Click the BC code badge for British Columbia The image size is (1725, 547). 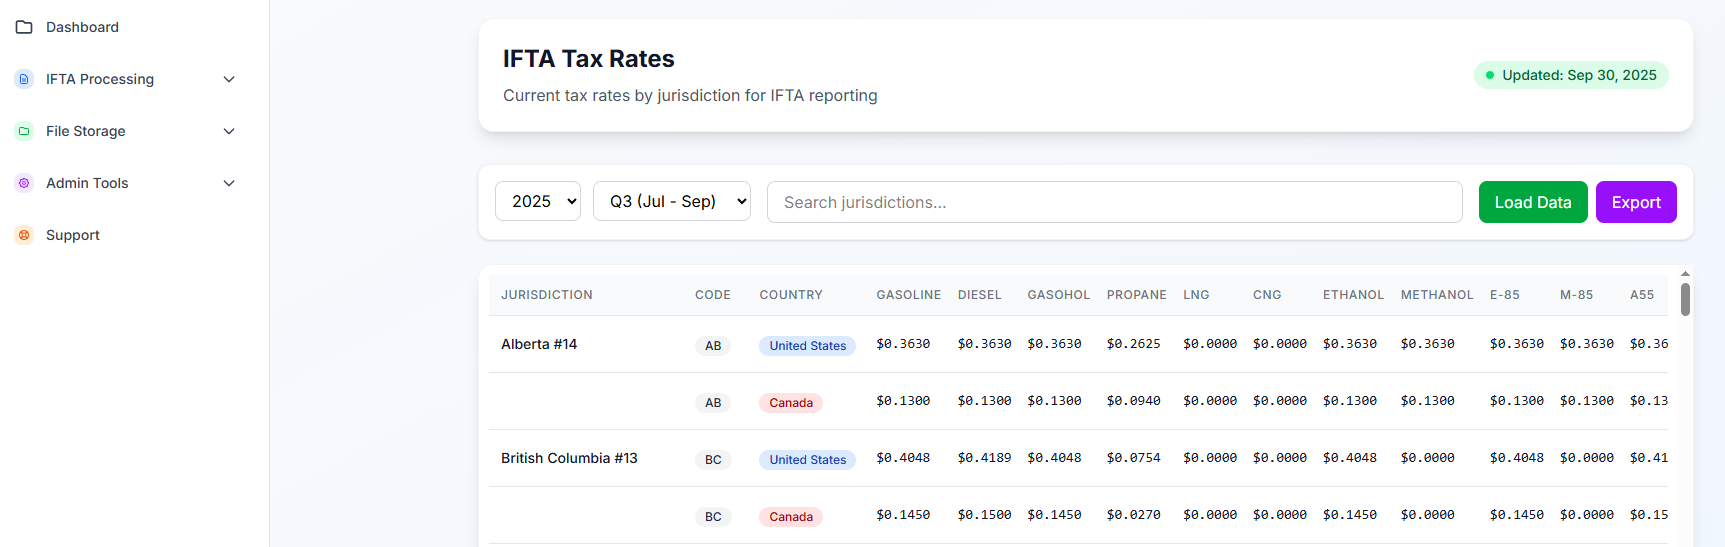click(713, 460)
